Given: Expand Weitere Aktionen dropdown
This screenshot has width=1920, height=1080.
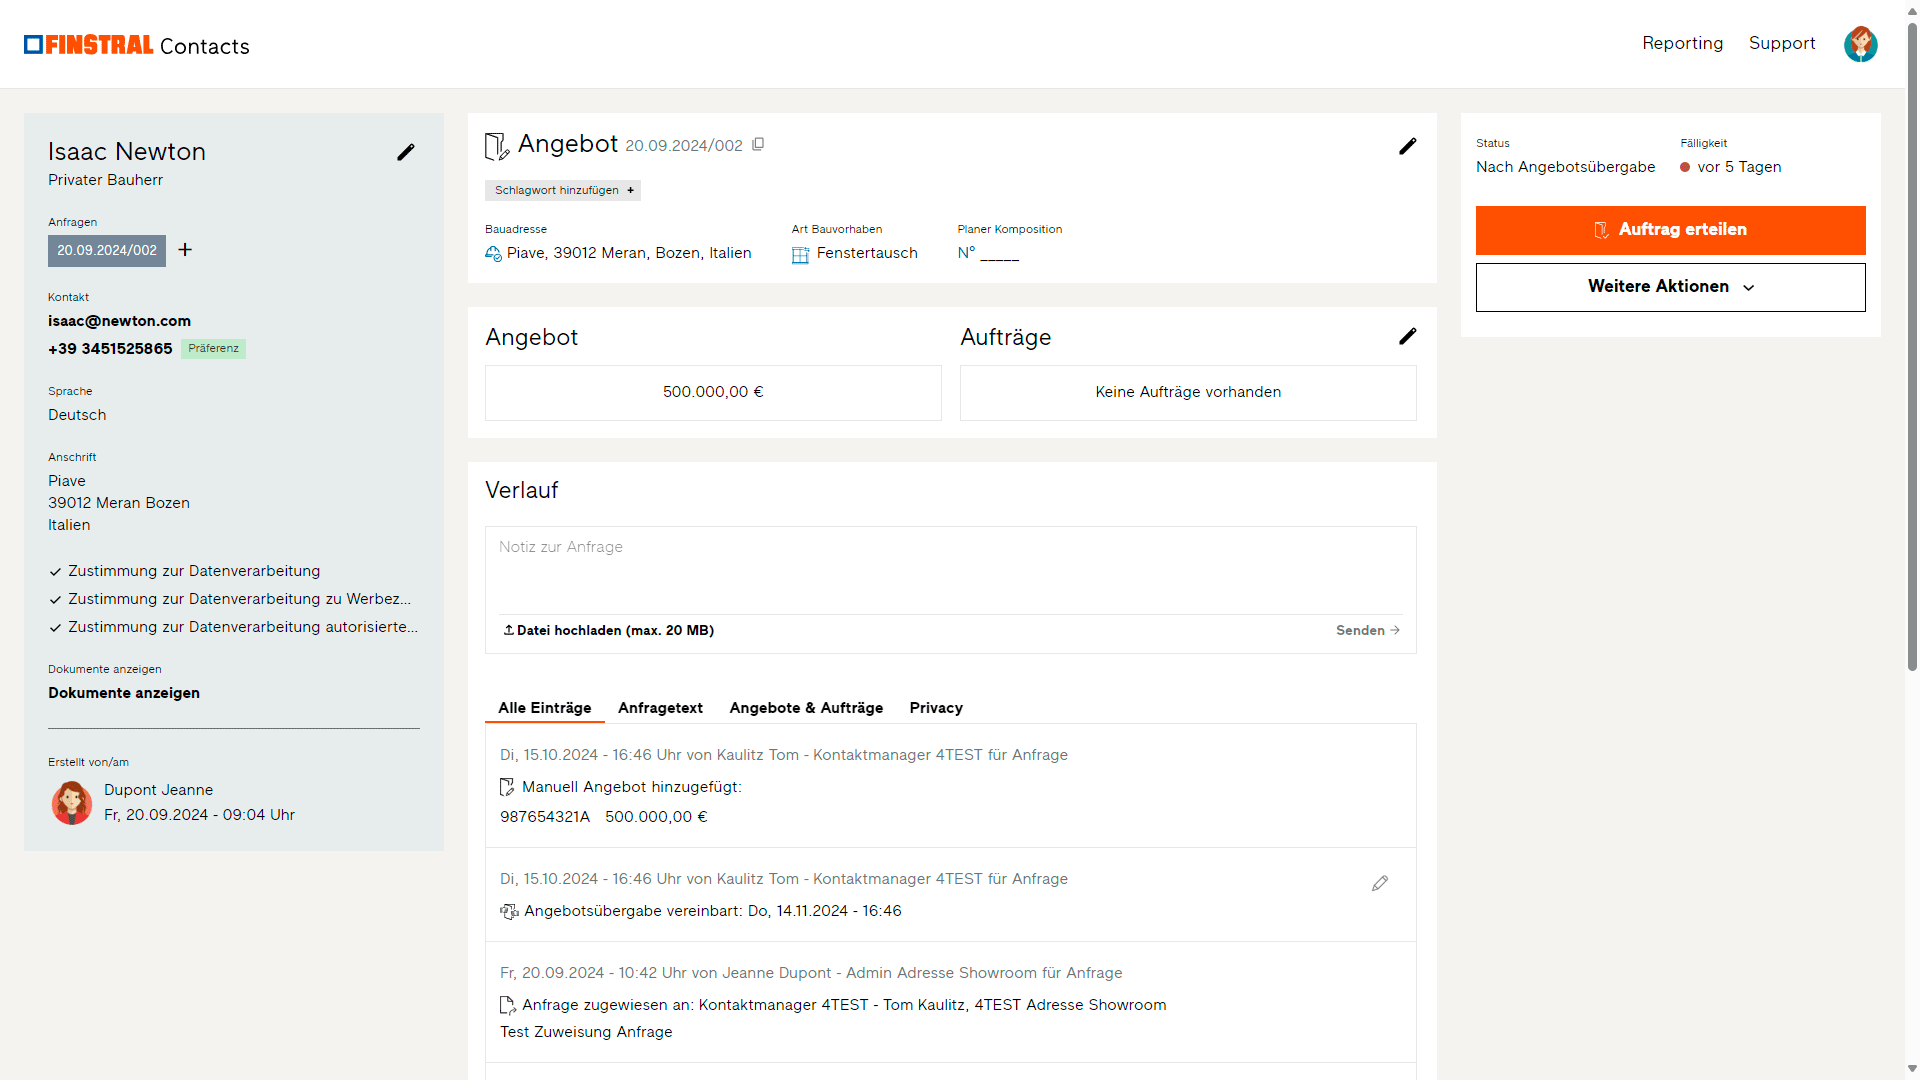Looking at the screenshot, I should 1670,287.
